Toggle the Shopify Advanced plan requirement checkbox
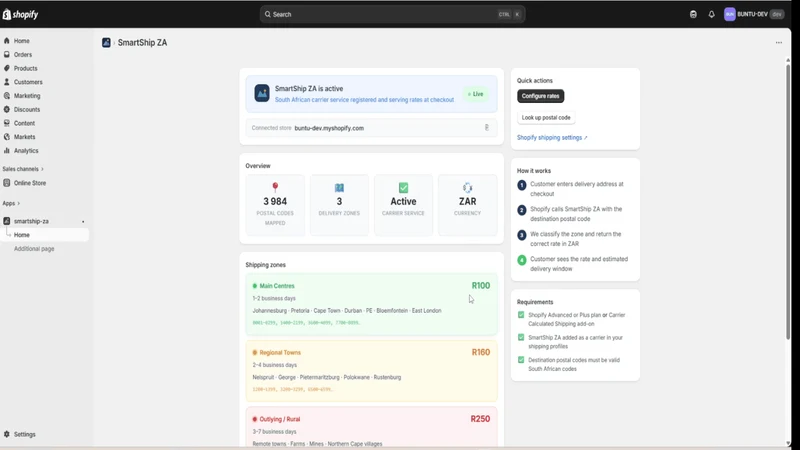 pyautogui.click(x=521, y=315)
